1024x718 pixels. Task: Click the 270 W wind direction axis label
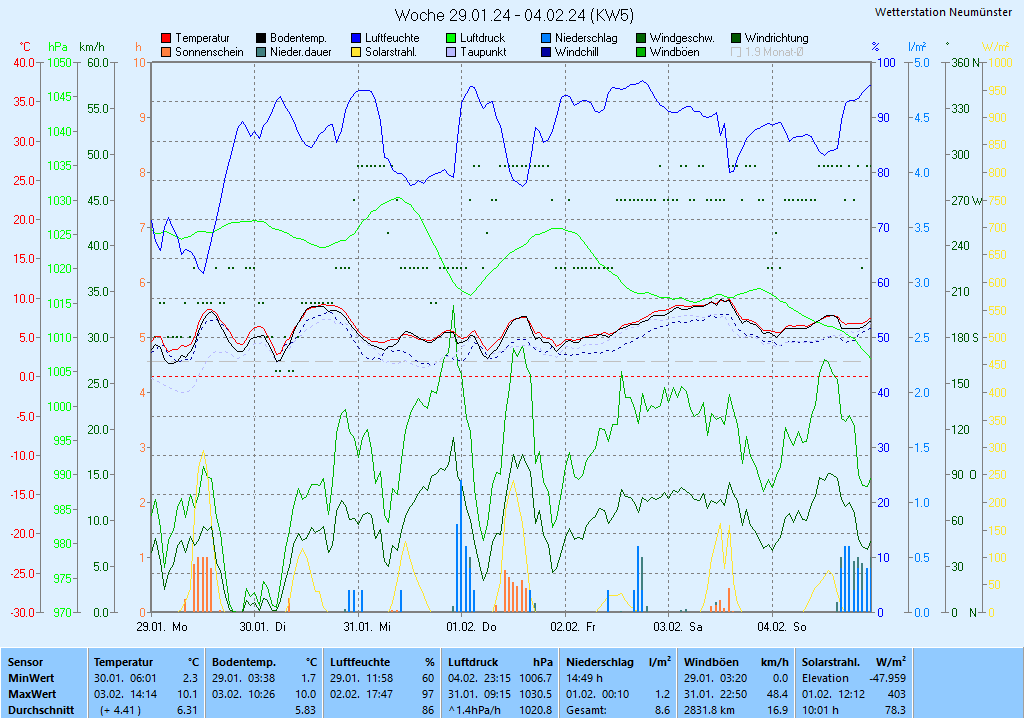coord(966,201)
